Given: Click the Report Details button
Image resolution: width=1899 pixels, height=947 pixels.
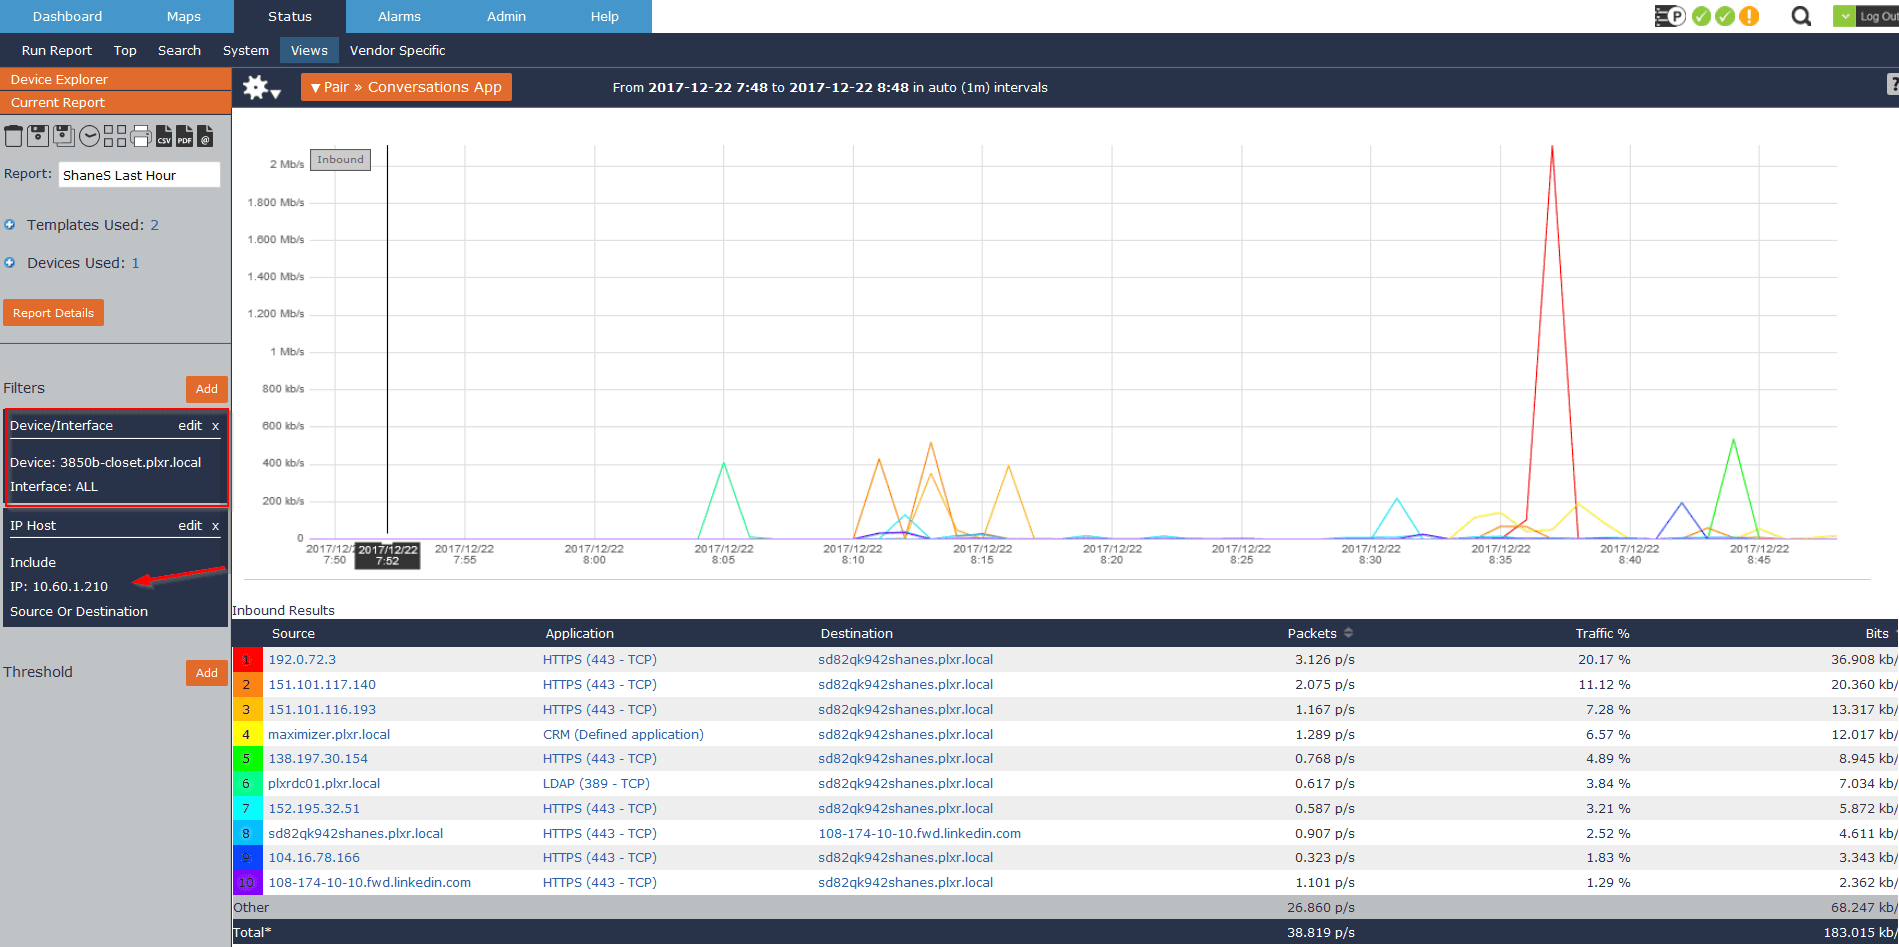Looking at the screenshot, I should pos(53,313).
